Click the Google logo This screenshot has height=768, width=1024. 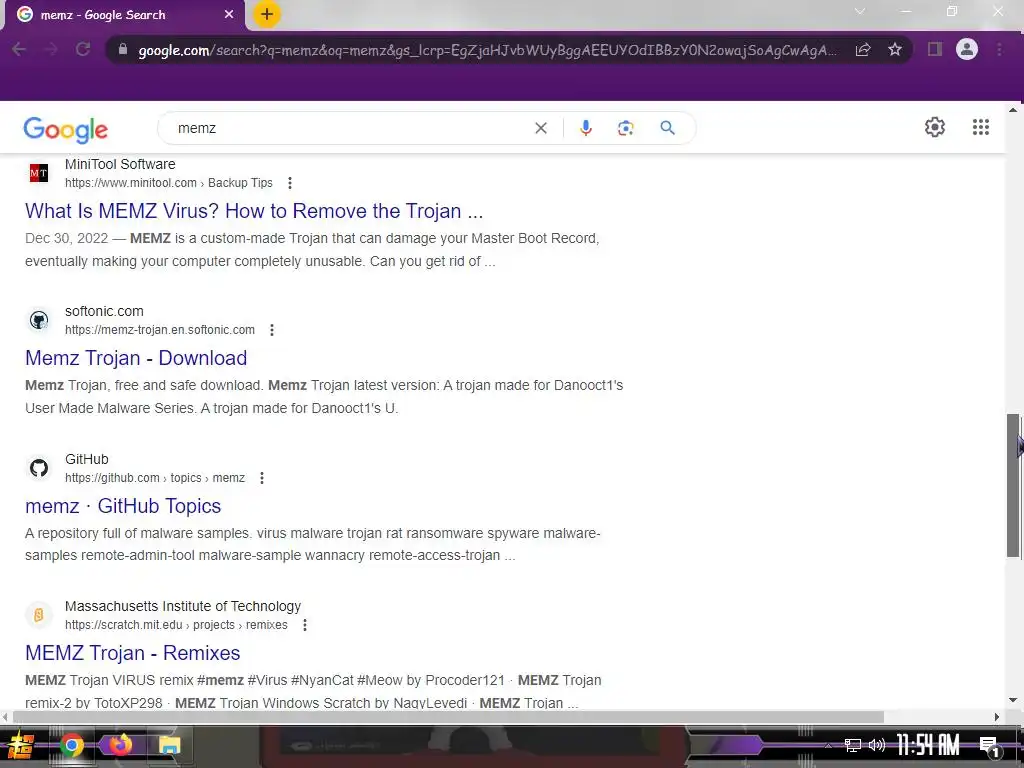[65, 129]
